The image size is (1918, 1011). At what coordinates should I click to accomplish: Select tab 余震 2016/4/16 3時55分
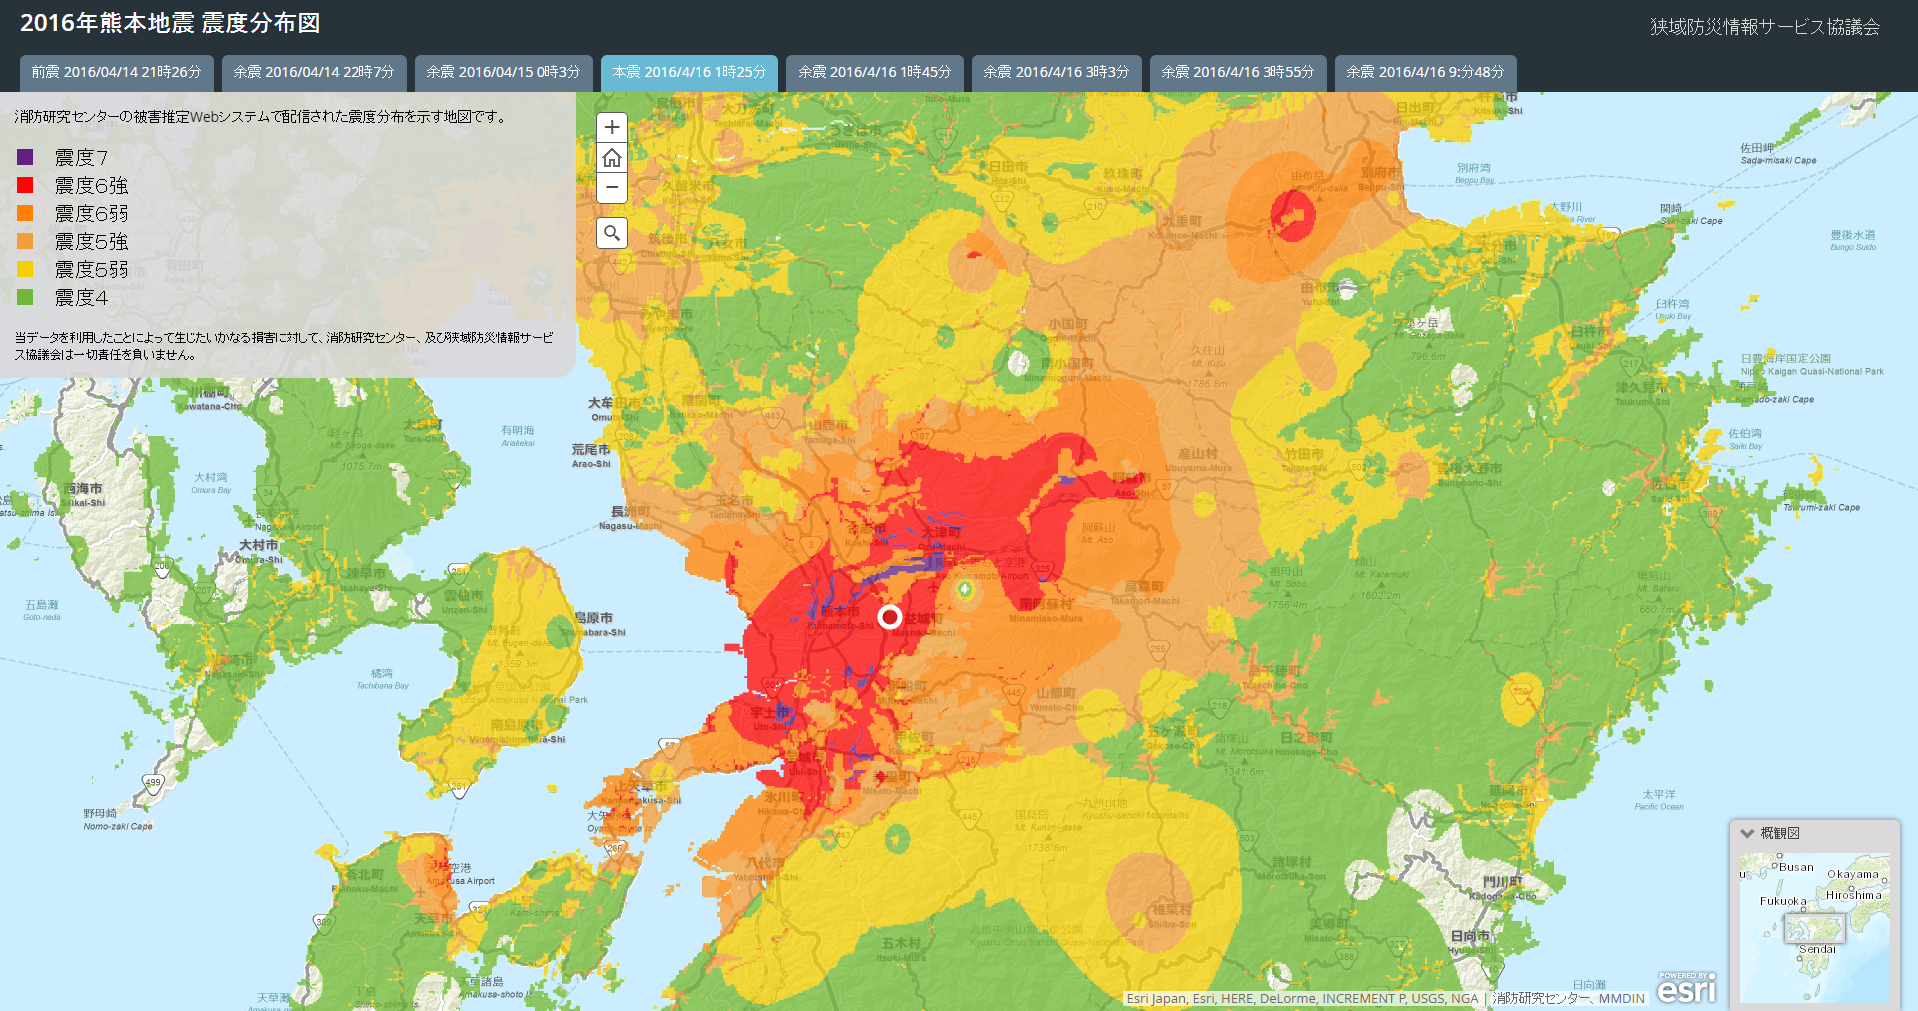tap(1238, 73)
